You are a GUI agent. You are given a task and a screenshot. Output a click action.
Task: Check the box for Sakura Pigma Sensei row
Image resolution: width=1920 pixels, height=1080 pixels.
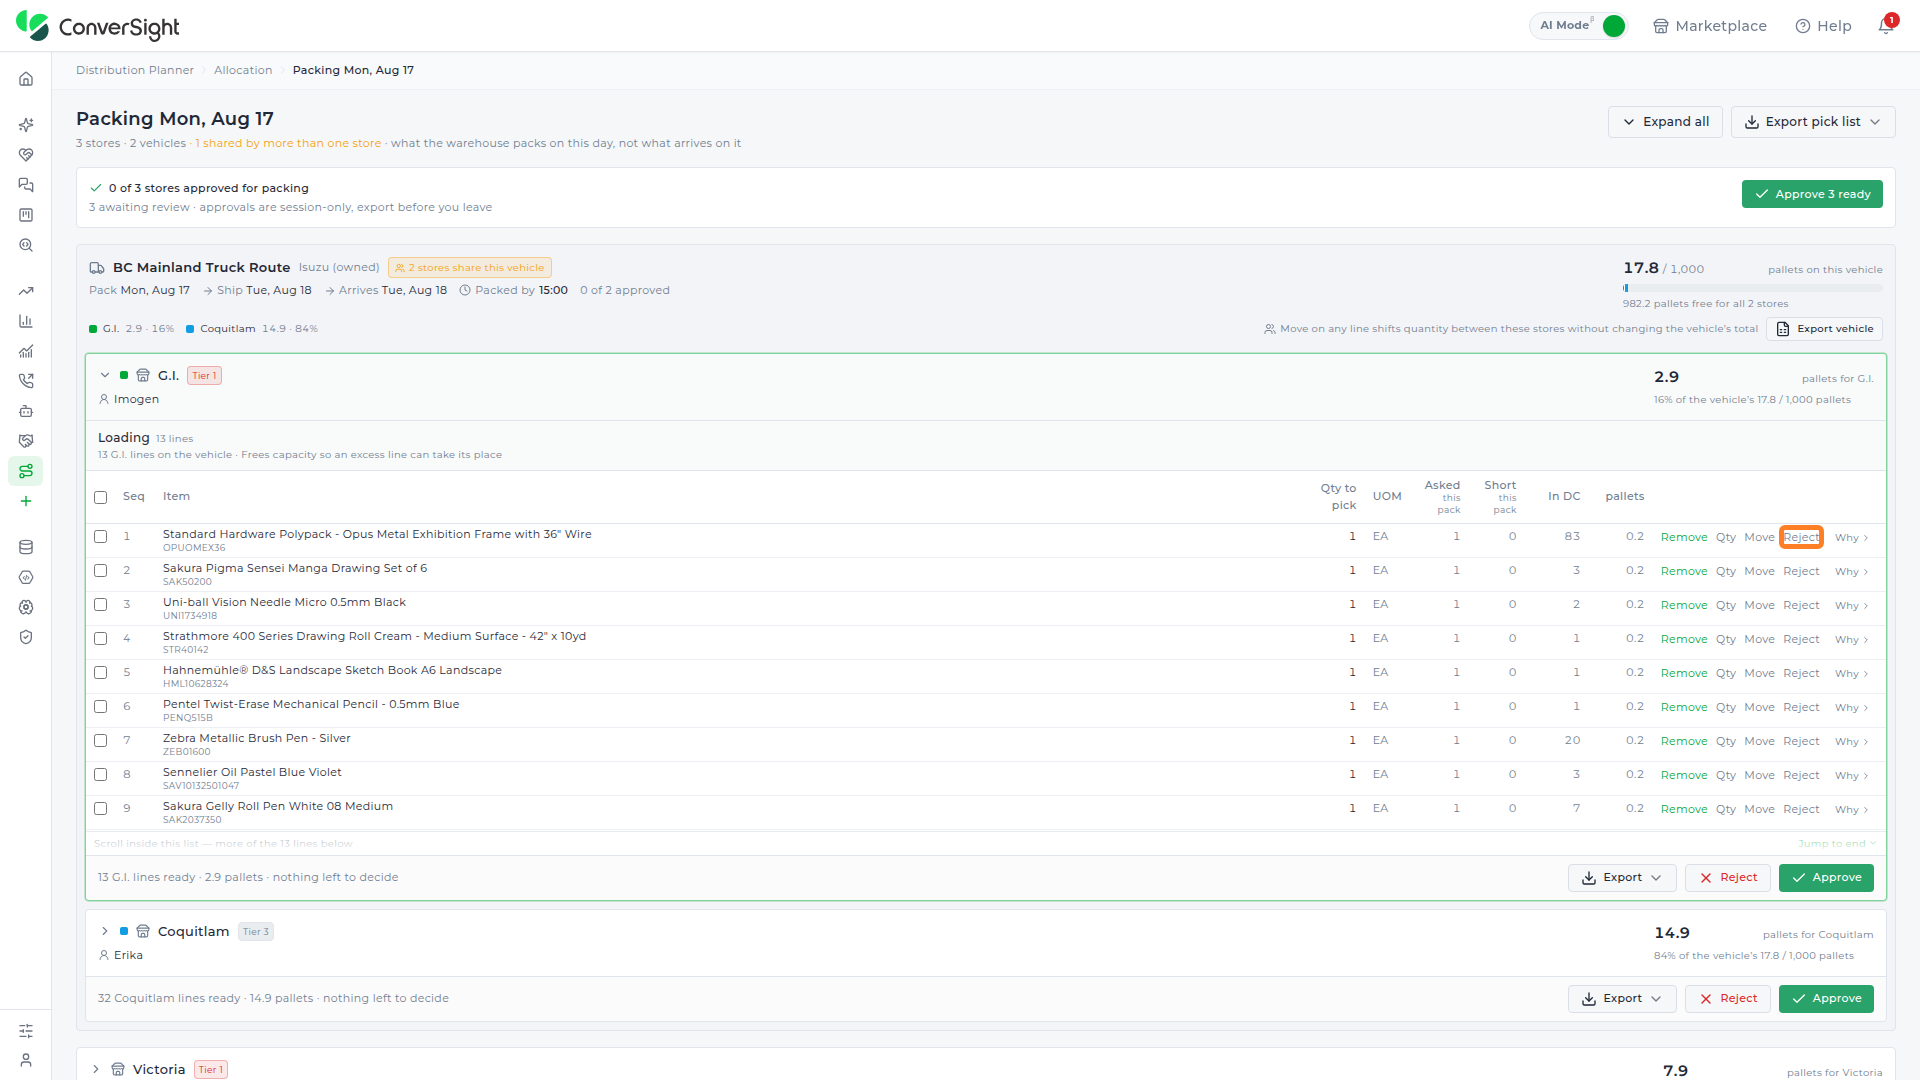pos(101,571)
